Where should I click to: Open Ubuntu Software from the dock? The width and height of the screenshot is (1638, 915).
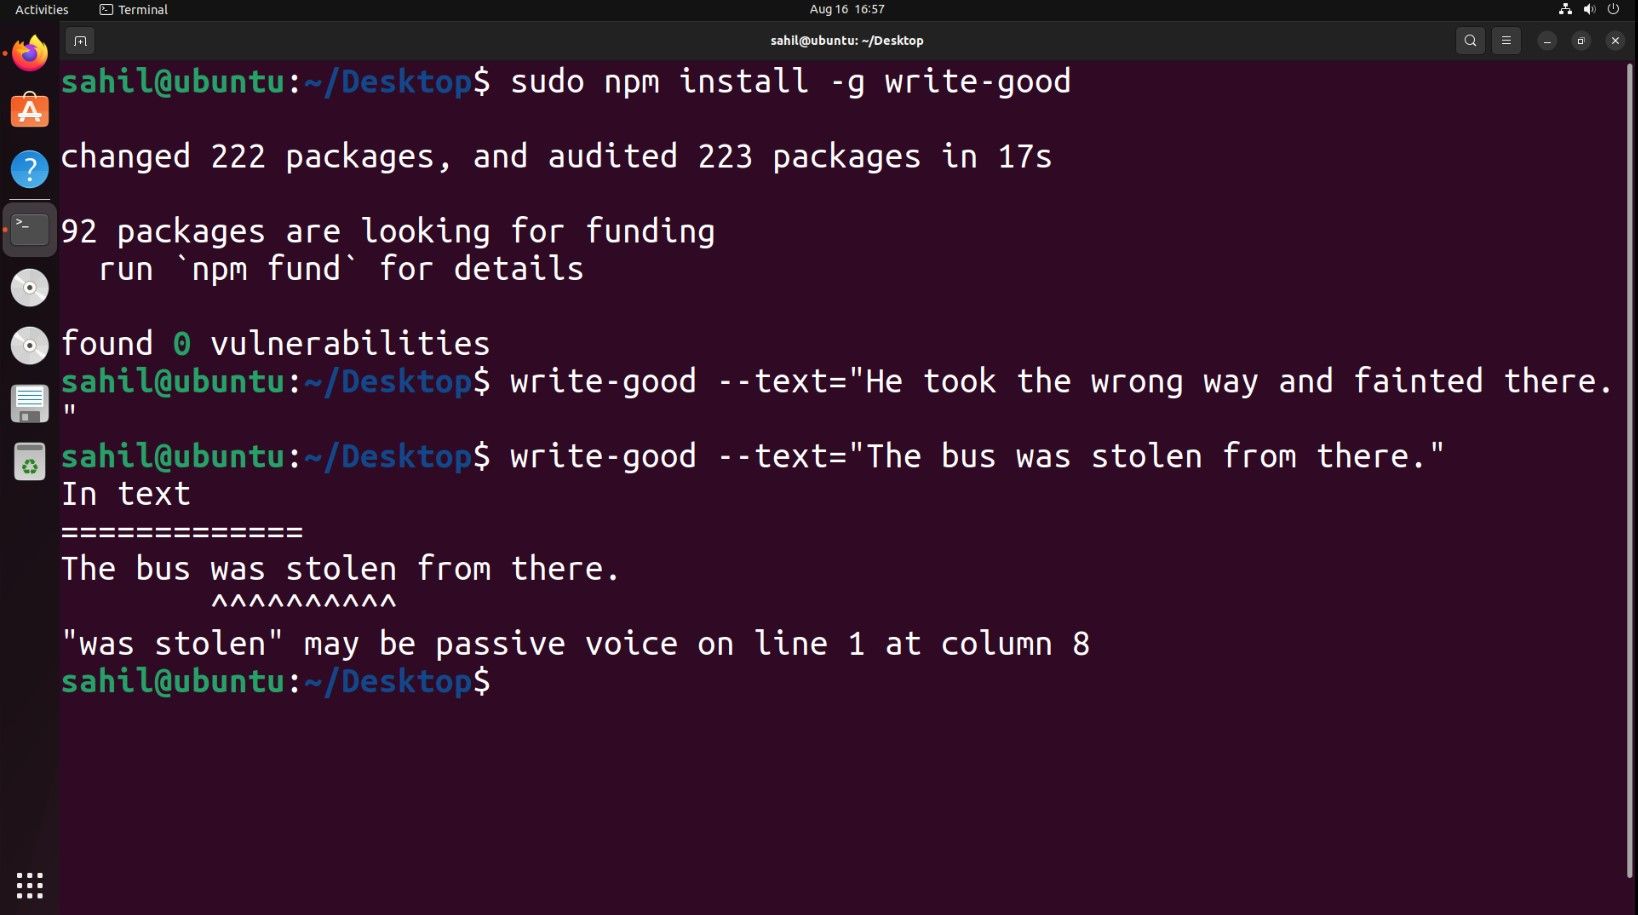click(29, 111)
